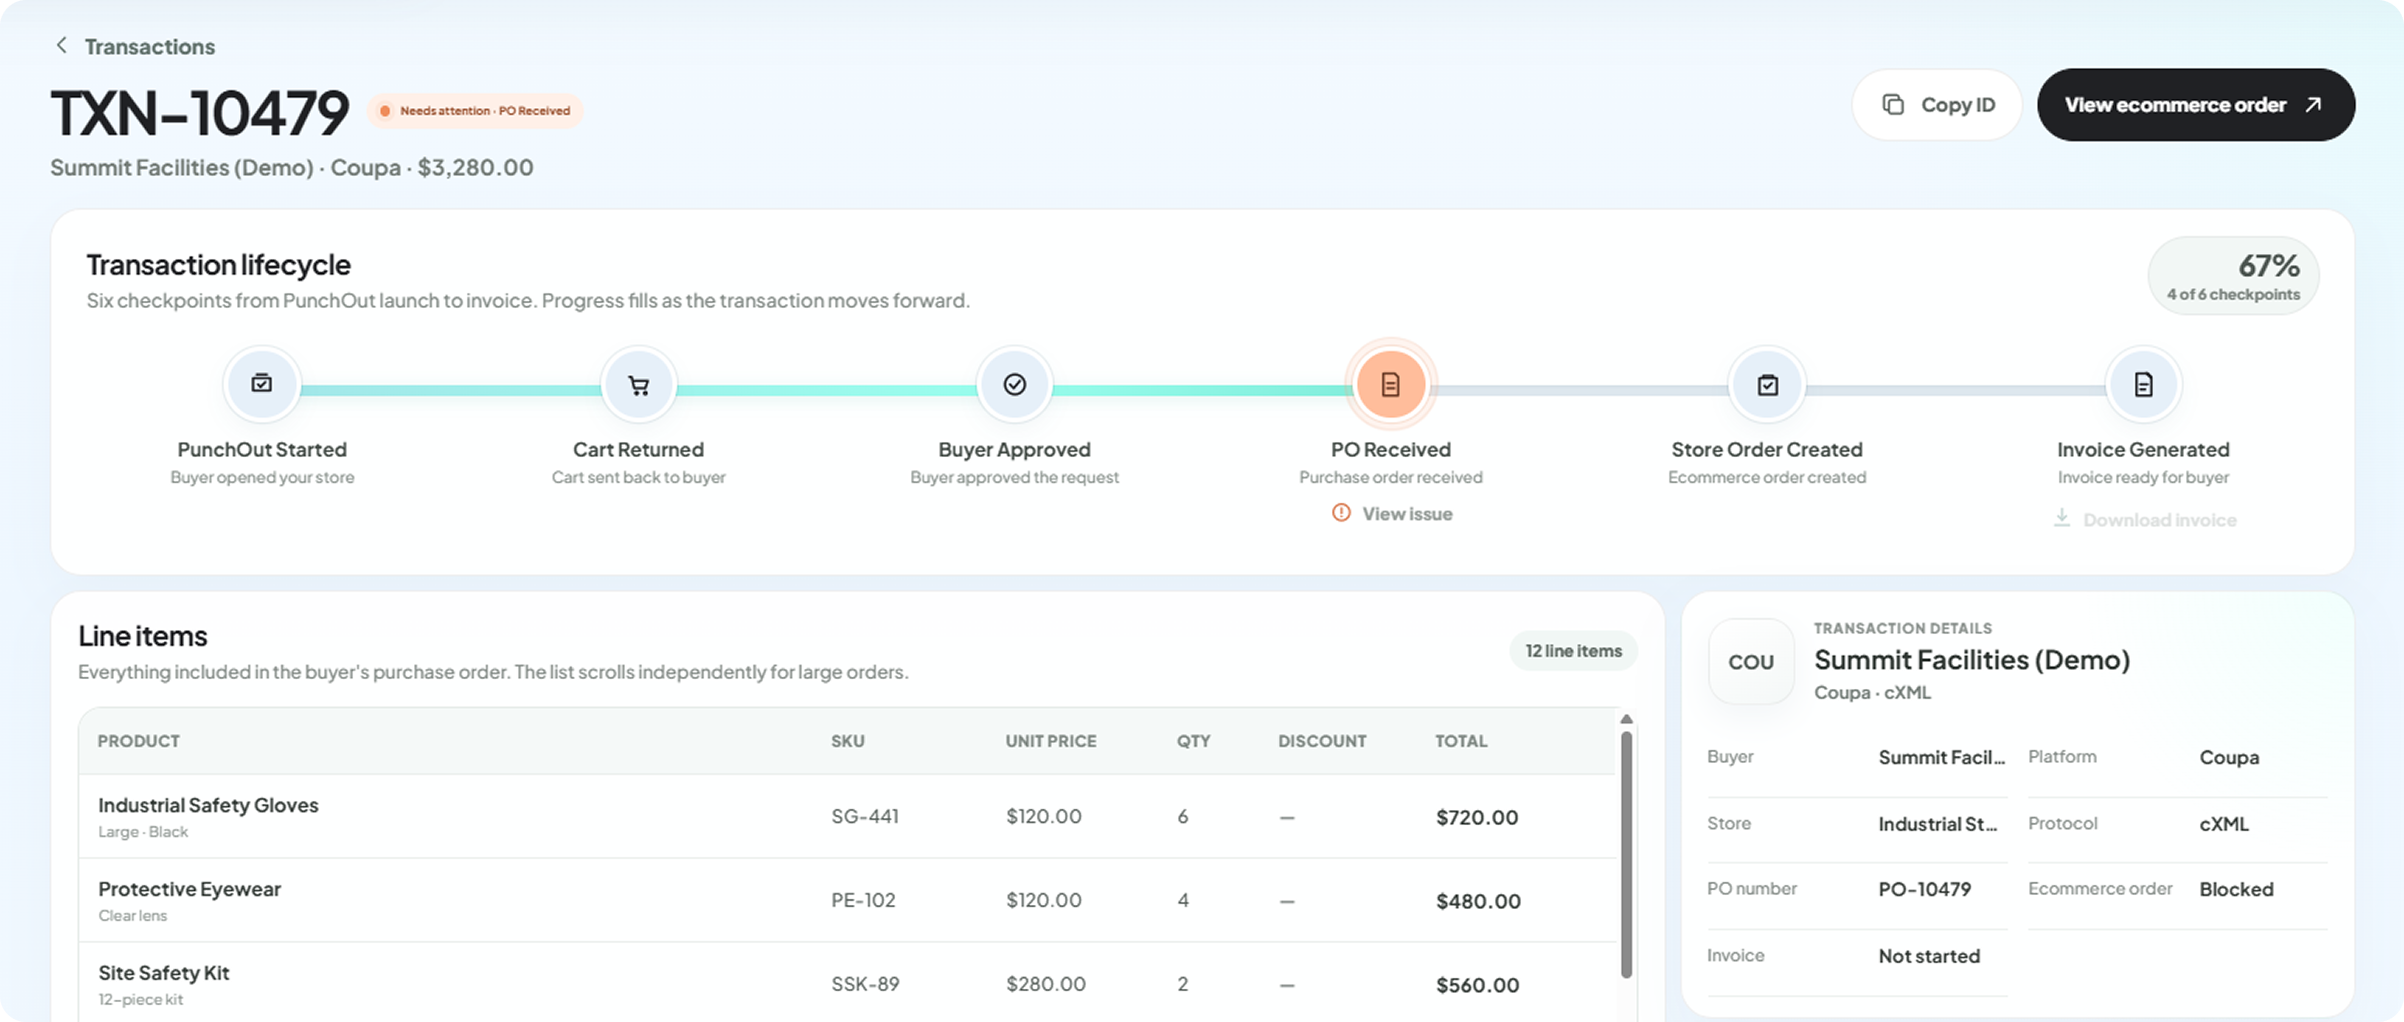Image resolution: width=2404 pixels, height=1022 pixels.
Task: Click the PunchOut Started checkpoint icon
Action: 262,384
